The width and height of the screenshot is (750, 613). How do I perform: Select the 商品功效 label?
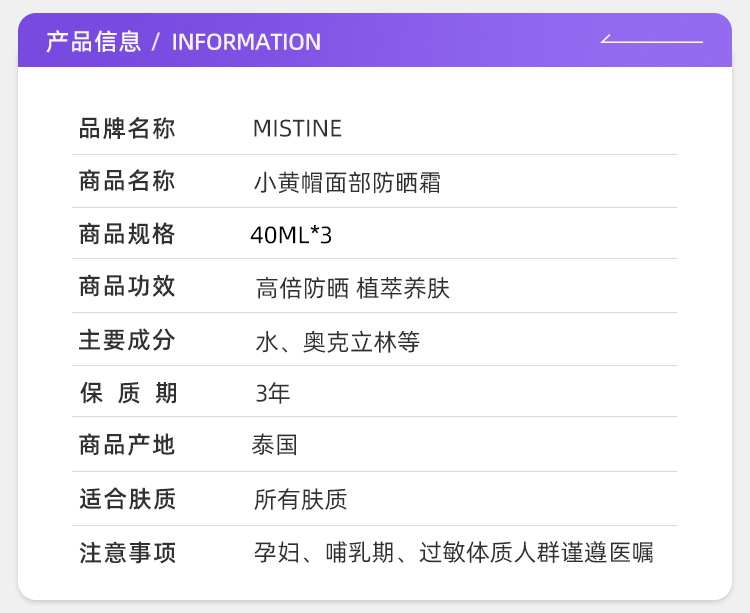coord(127,286)
